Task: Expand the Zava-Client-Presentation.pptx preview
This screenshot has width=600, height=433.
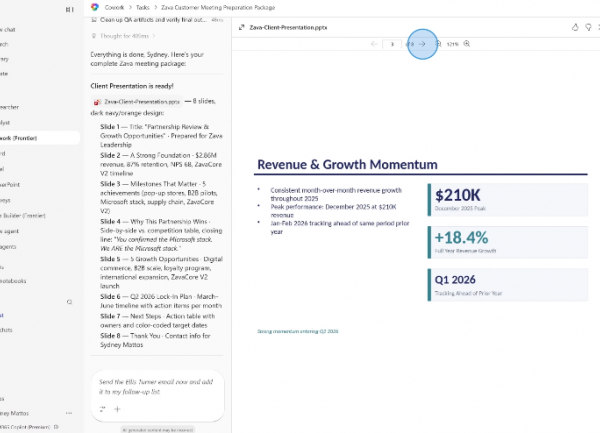Action: tap(242, 27)
